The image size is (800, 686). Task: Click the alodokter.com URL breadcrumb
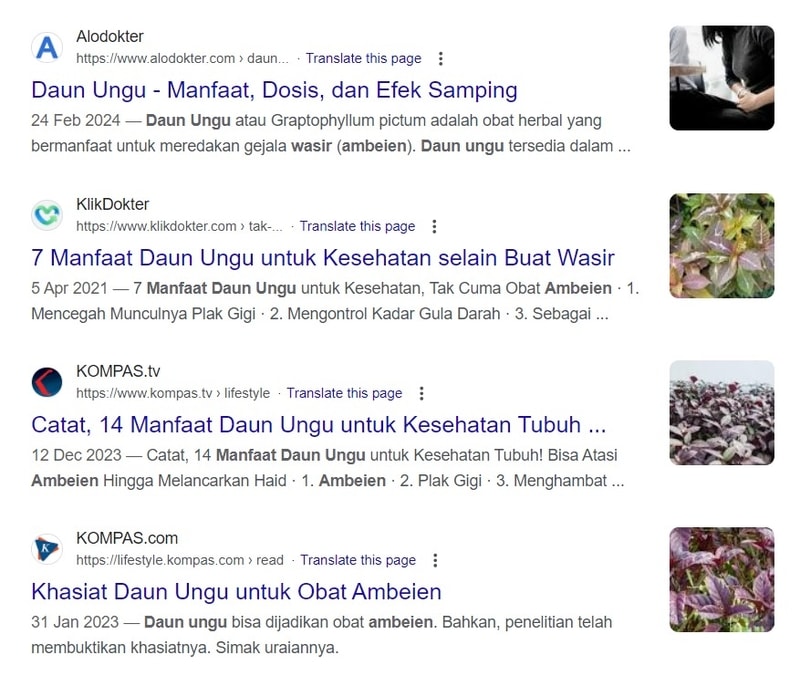(182, 59)
